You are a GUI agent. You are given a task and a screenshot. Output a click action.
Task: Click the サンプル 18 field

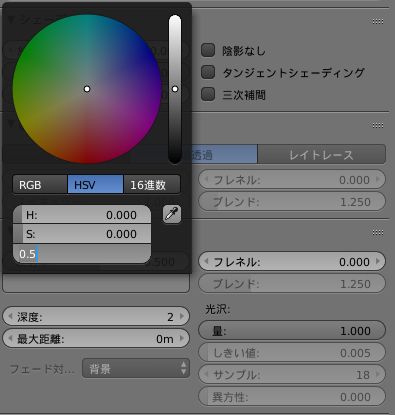coord(292,374)
